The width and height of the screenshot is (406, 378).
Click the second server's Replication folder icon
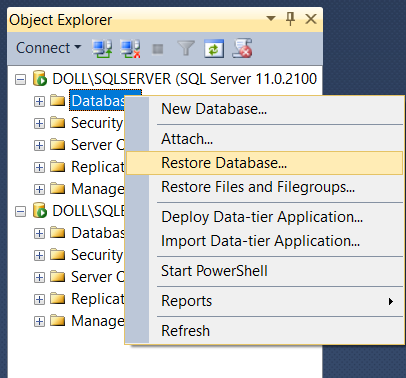pos(57,298)
